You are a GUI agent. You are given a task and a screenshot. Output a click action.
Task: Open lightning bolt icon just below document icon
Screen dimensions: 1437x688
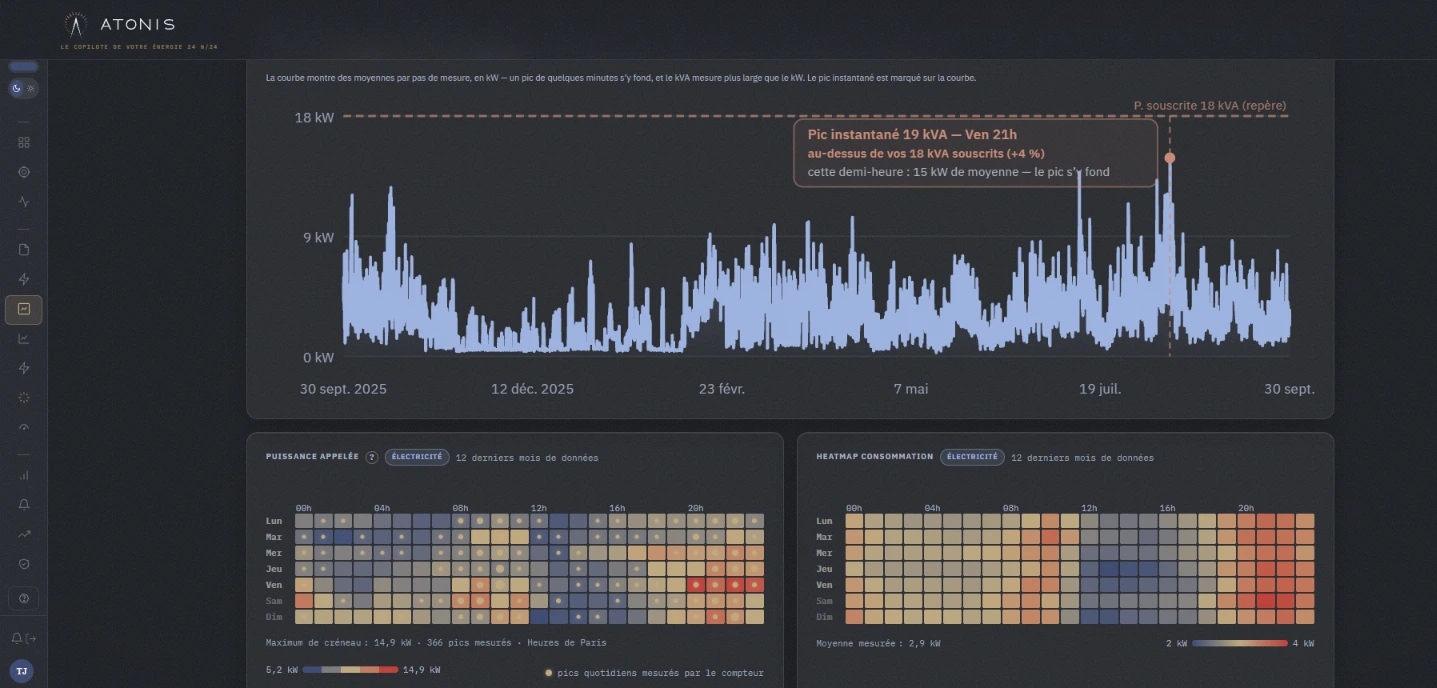click(x=24, y=279)
